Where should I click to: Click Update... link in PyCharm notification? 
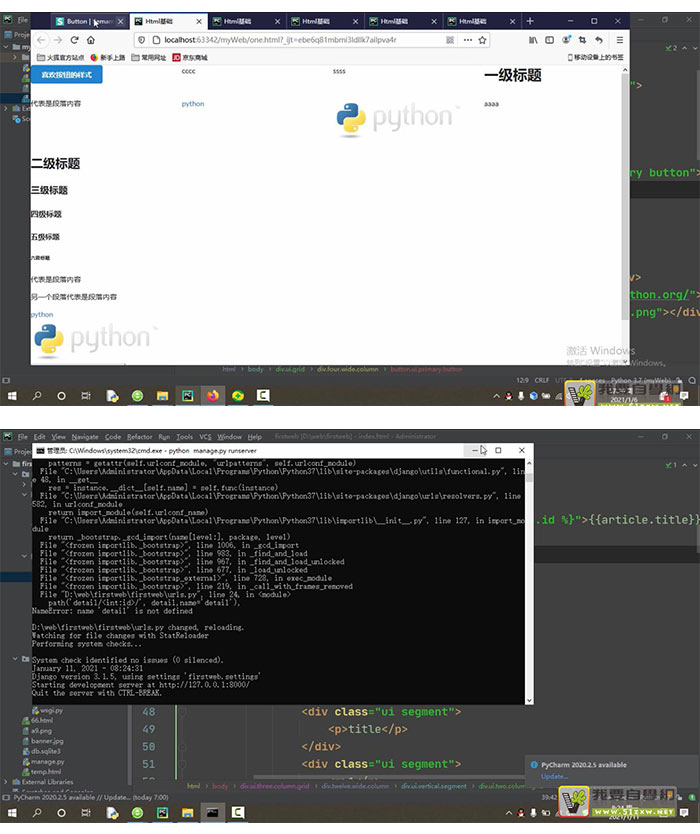552,777
